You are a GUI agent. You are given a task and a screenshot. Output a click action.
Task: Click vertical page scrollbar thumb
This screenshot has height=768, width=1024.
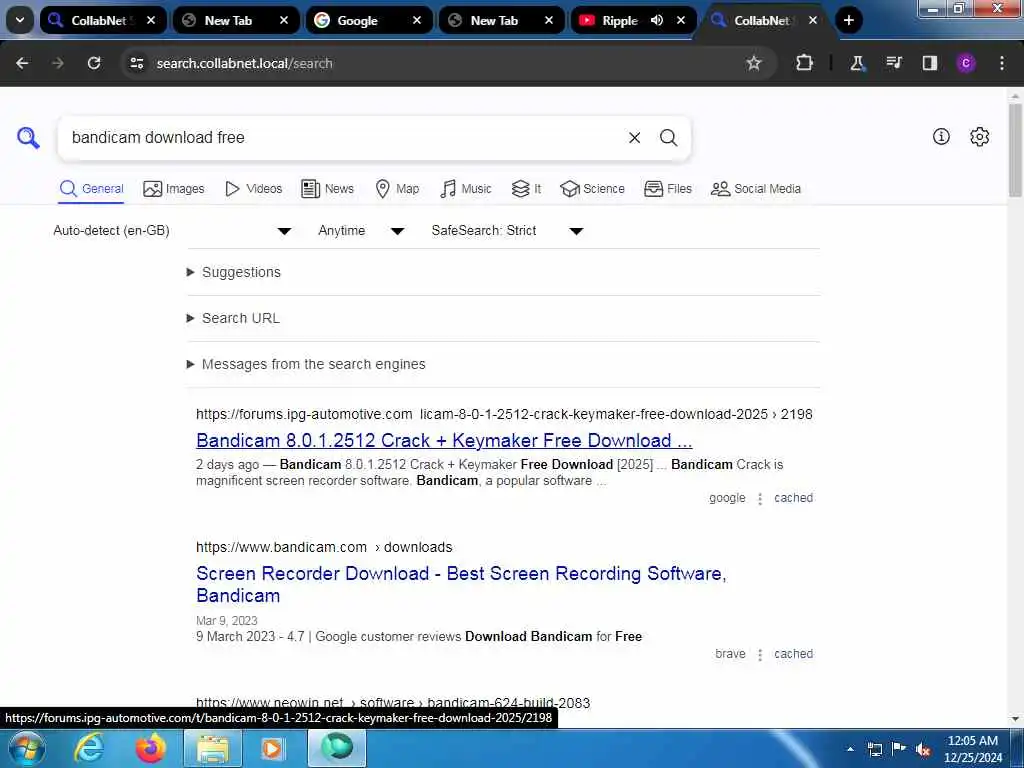pos(1015,150)
